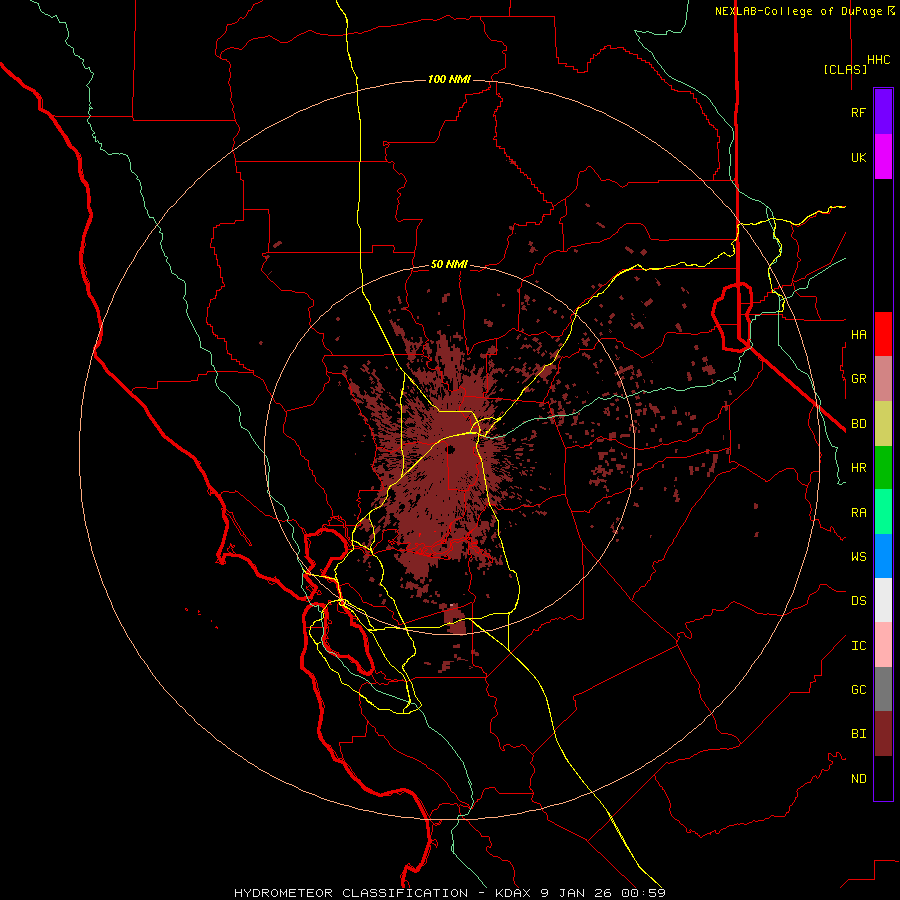This screenshot has height=900, width=900.
Task: Click the WS legend label
Action: [x=858, y=557]
